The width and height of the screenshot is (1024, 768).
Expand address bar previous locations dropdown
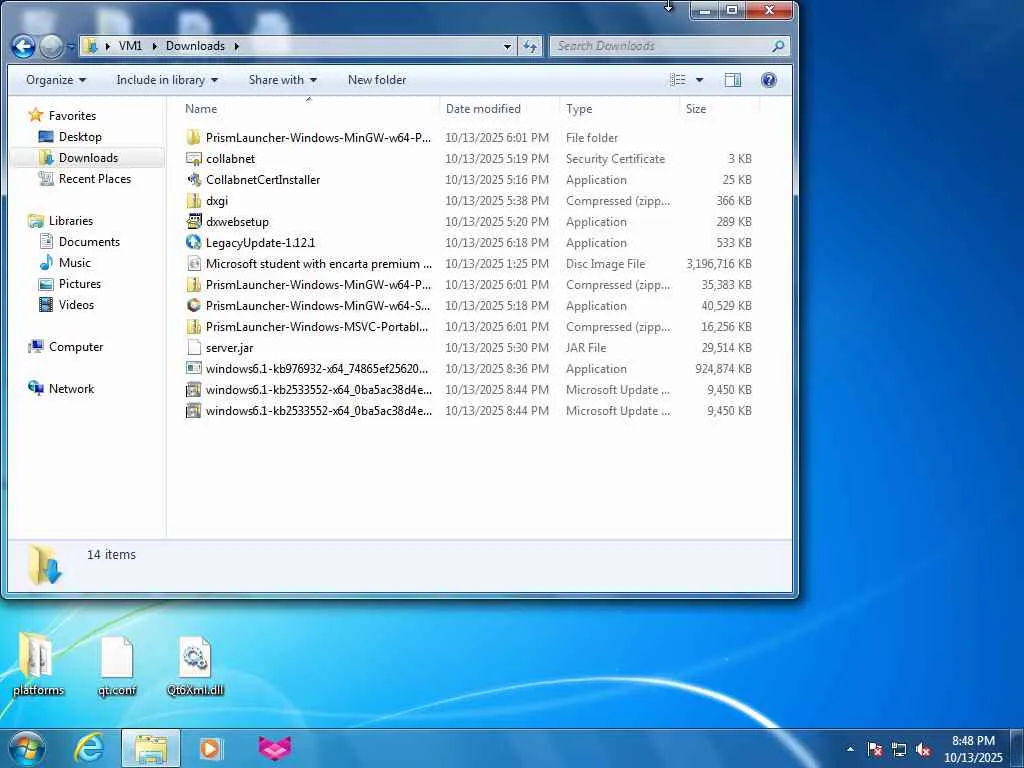(x=507, y=46)
